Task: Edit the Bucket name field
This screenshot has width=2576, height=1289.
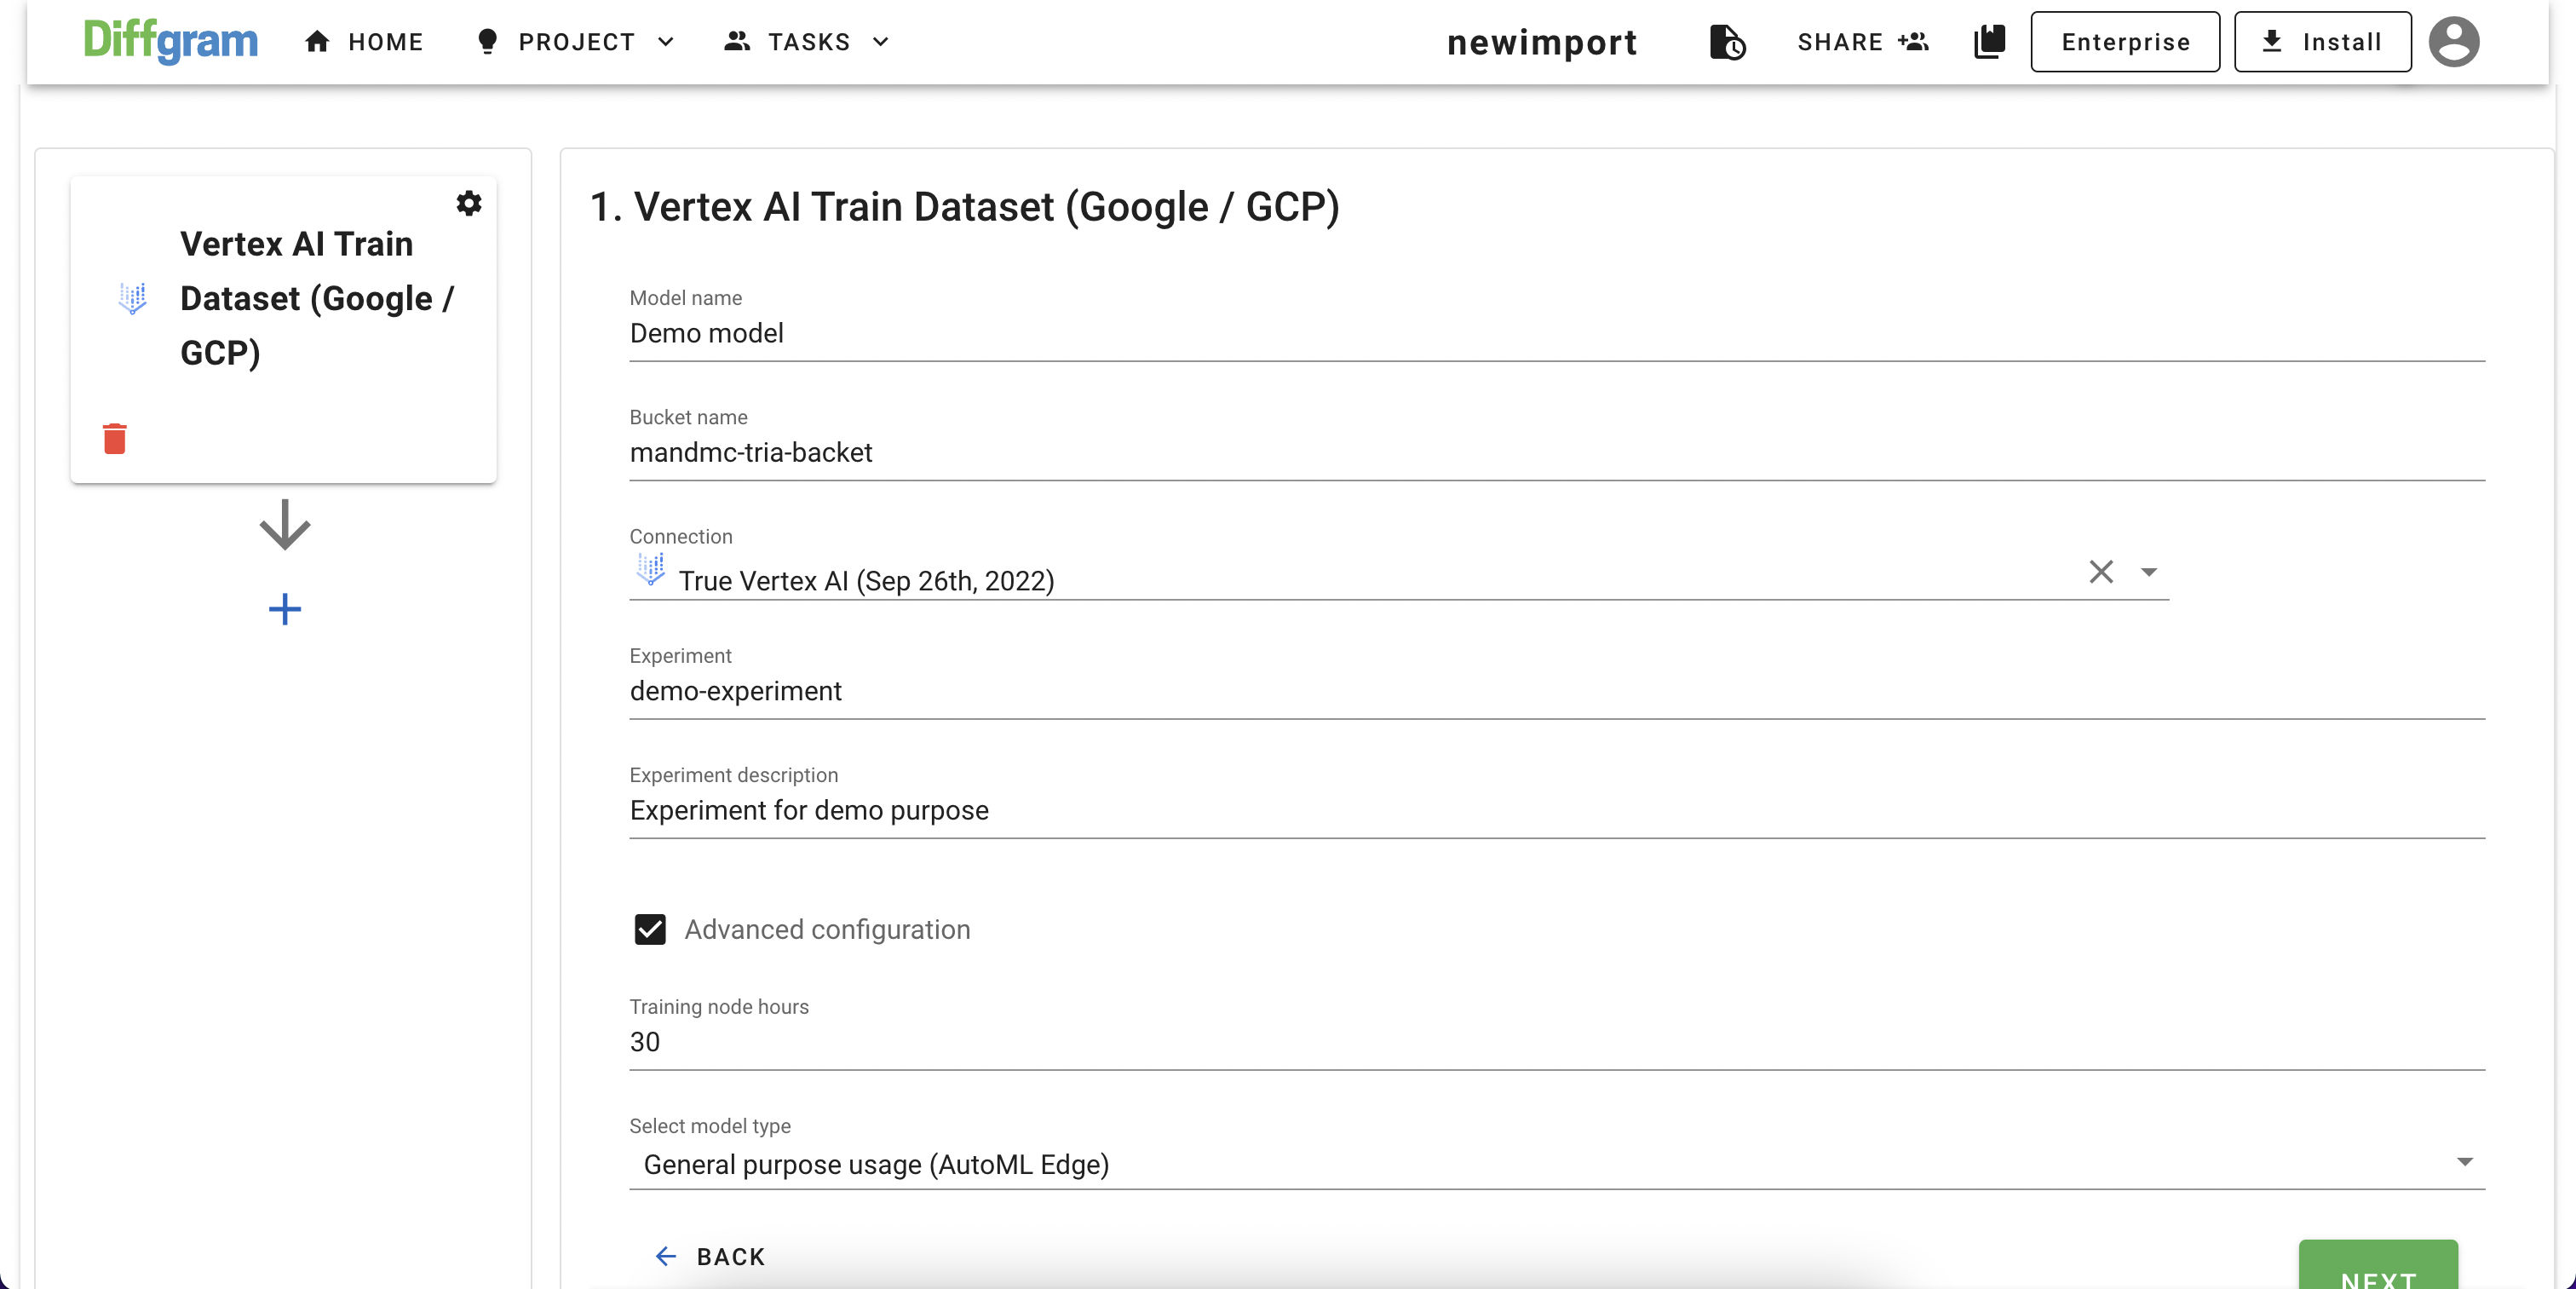Action: tap(1555, 453)
